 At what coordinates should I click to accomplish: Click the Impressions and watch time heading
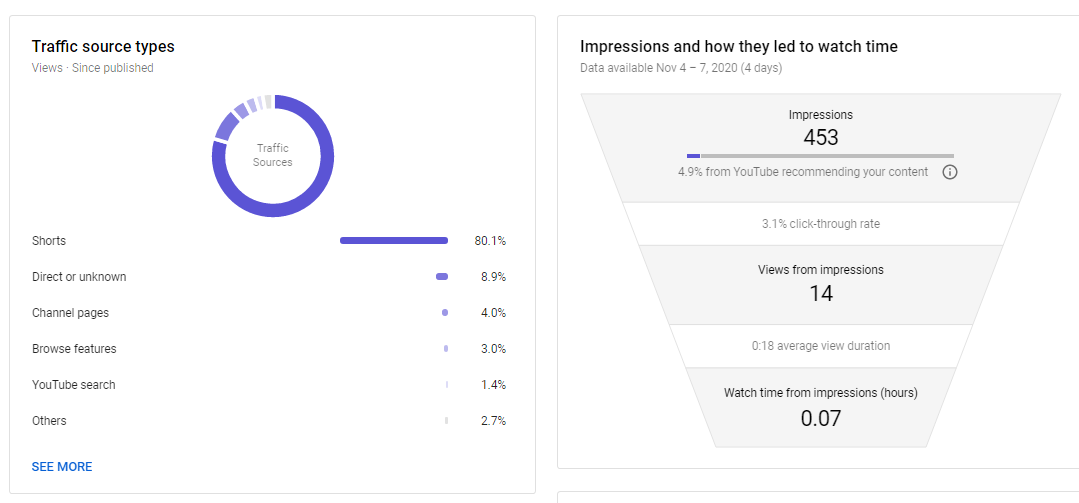tap(739, 46)
